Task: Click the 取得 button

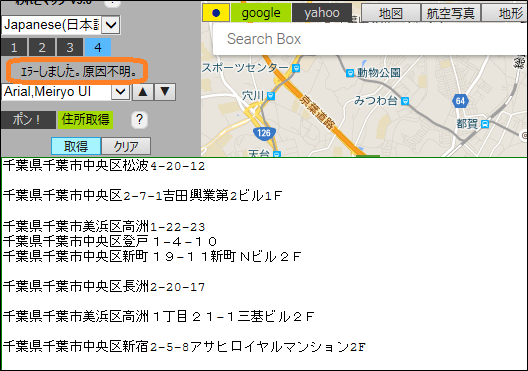Action: [x=76, y=146]
